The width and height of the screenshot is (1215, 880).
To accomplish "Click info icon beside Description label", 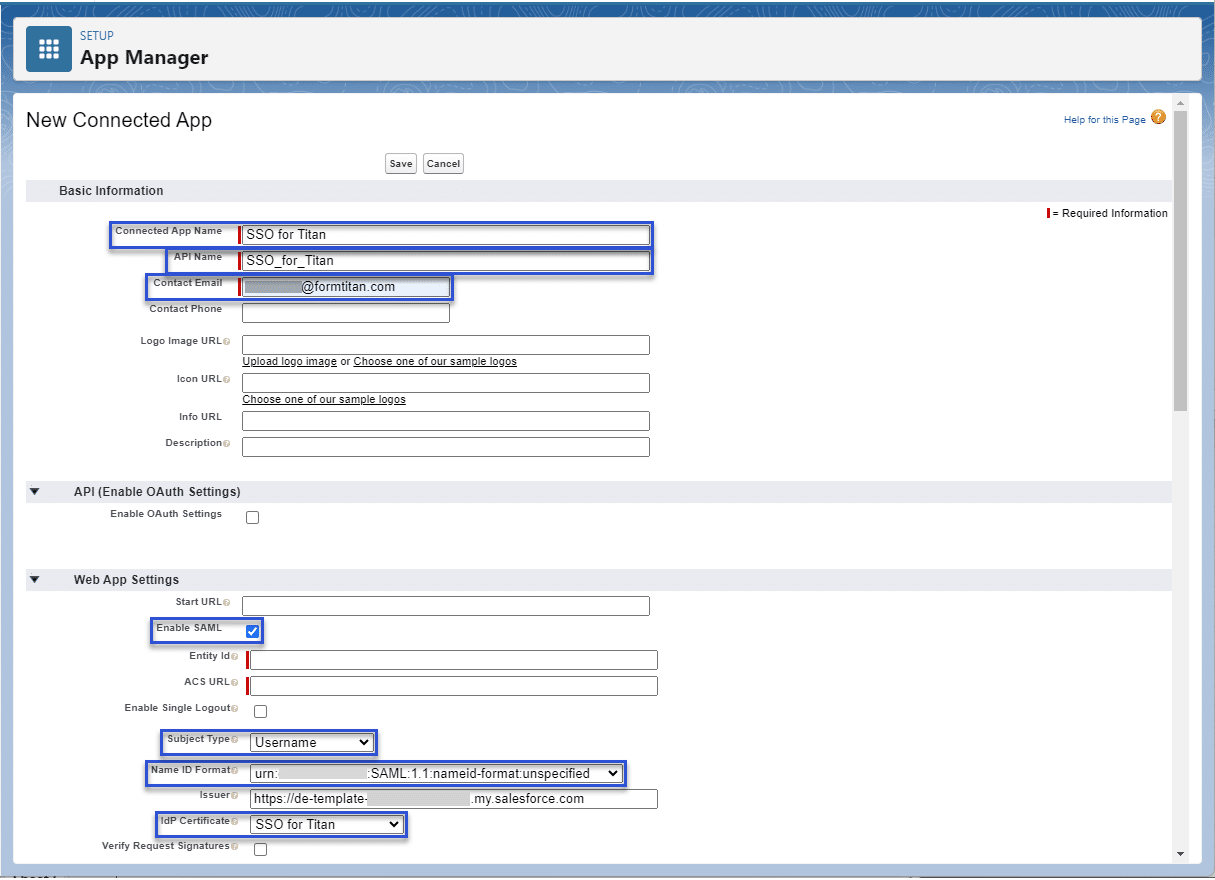I will [227, 444].
